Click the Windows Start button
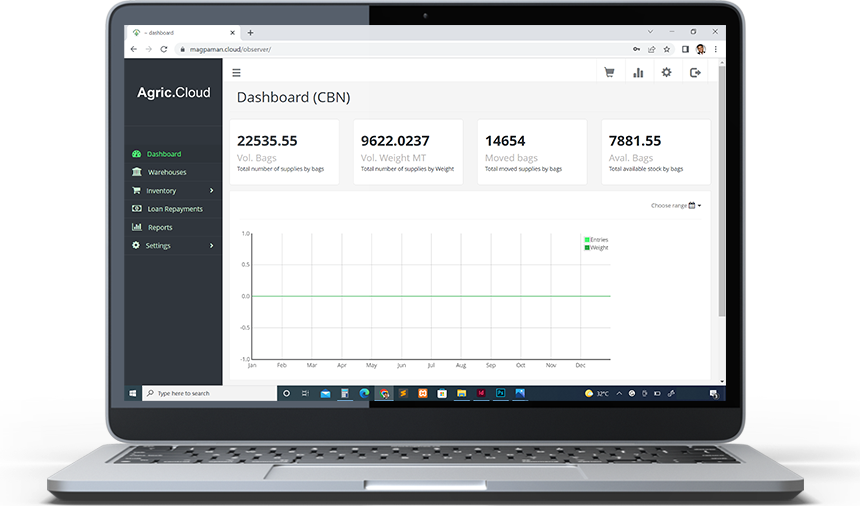 pyautogui.click(x=133, y=394)
